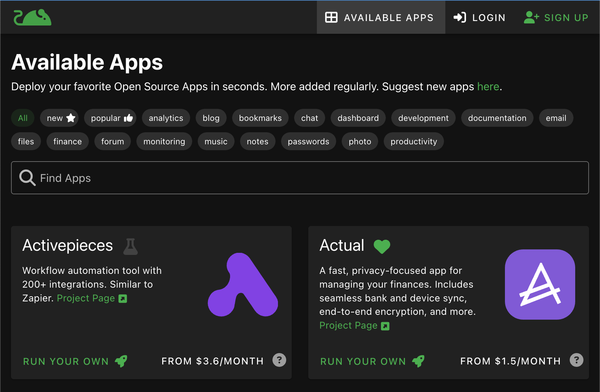Select the forum tag chip

coord(112,141)
